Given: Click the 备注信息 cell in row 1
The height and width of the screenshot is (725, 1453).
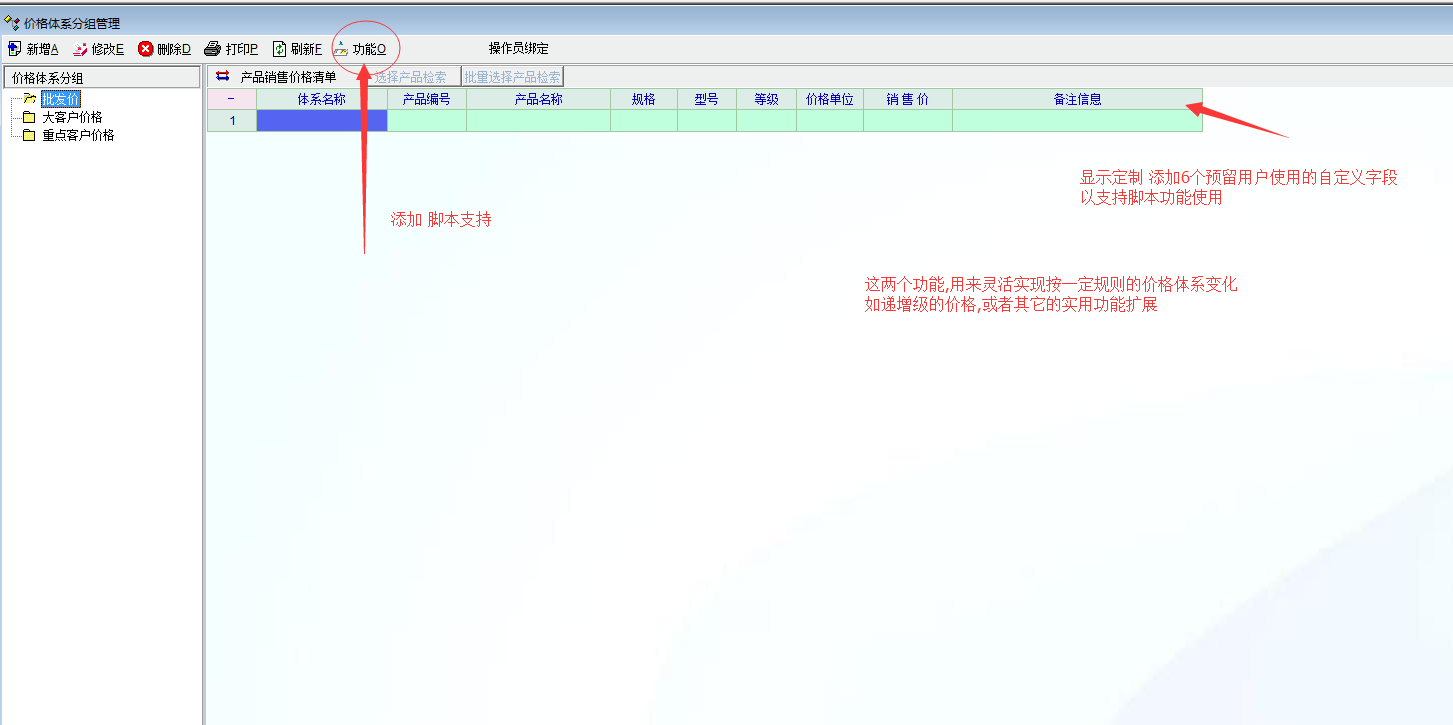Looking at the screenshot, I should coord(1076,121).
